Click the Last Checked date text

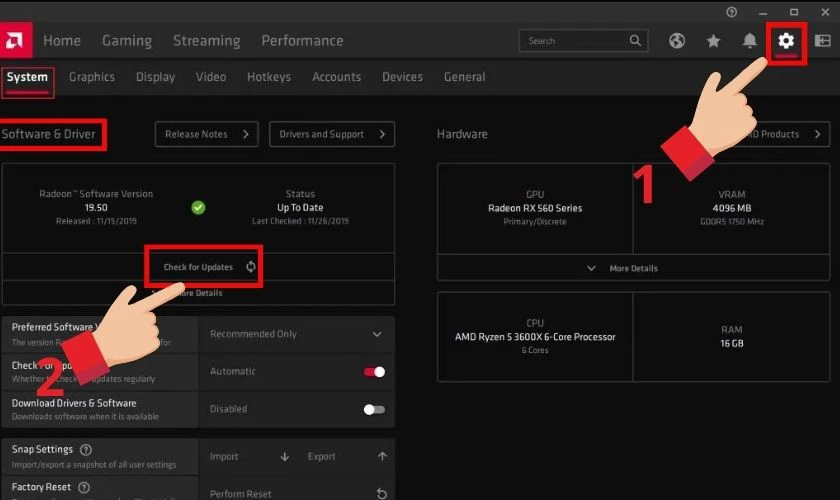[x=300, y=221]
